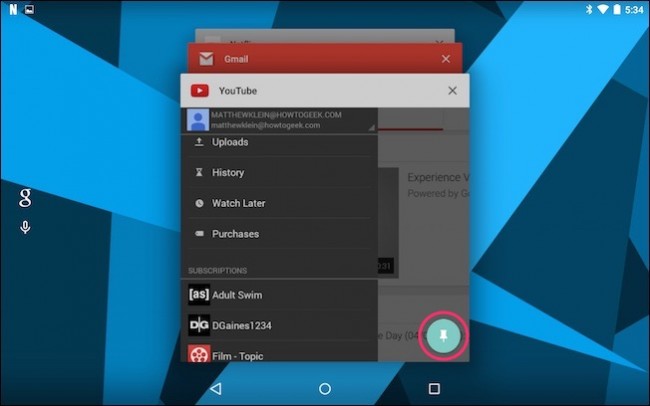Dismiss the Gmail card from recents
This screenshot has width=650, height=406.
click(446, 59)
